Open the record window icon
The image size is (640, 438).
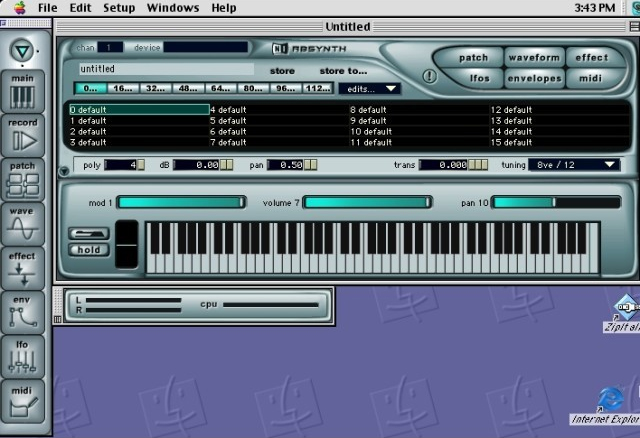click(x=22, y=136)
